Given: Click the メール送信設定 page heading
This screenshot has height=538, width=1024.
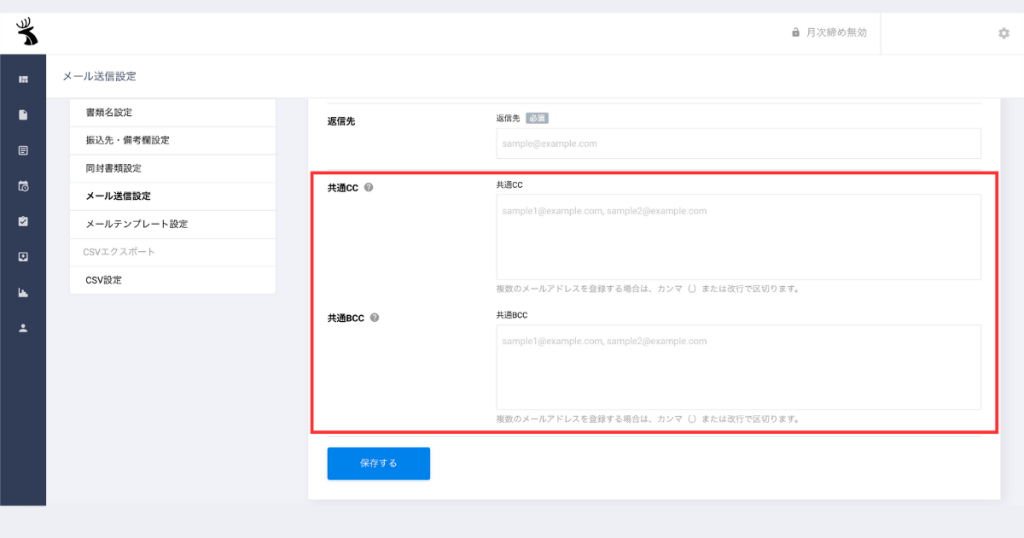Looking at the screenshot, I should [99, 76].
